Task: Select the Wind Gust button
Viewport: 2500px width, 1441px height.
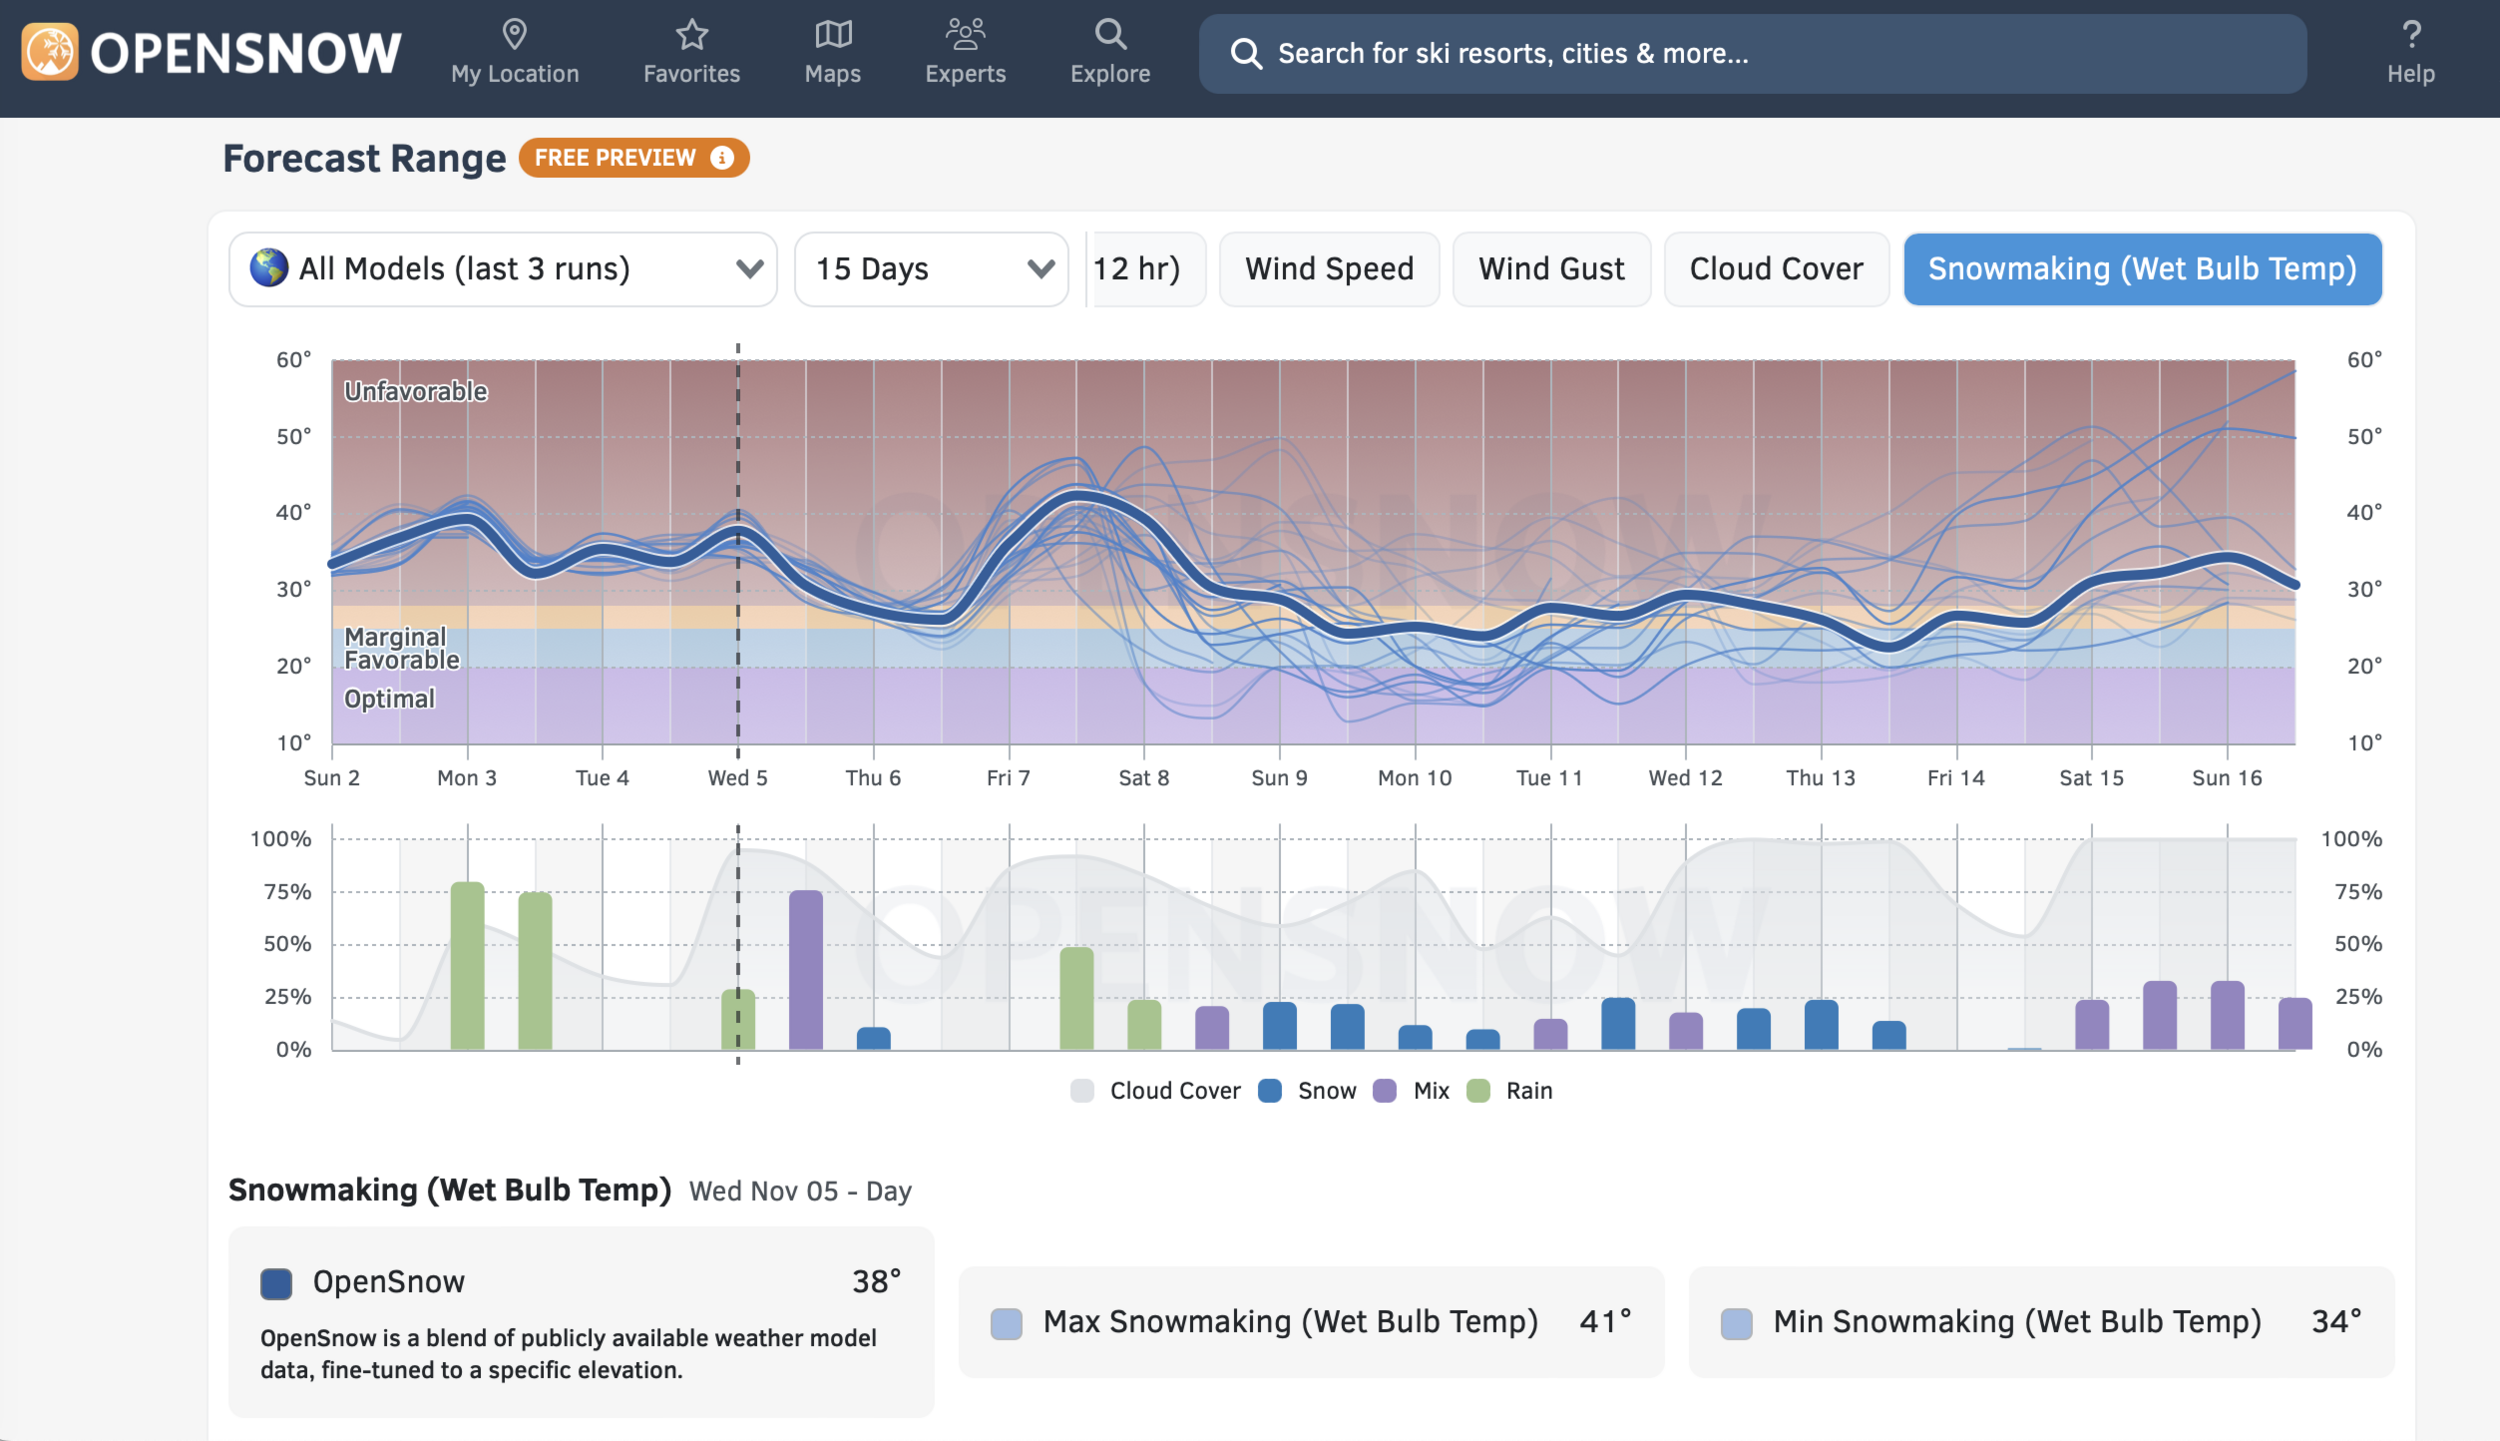Action: pos(1550,269)
